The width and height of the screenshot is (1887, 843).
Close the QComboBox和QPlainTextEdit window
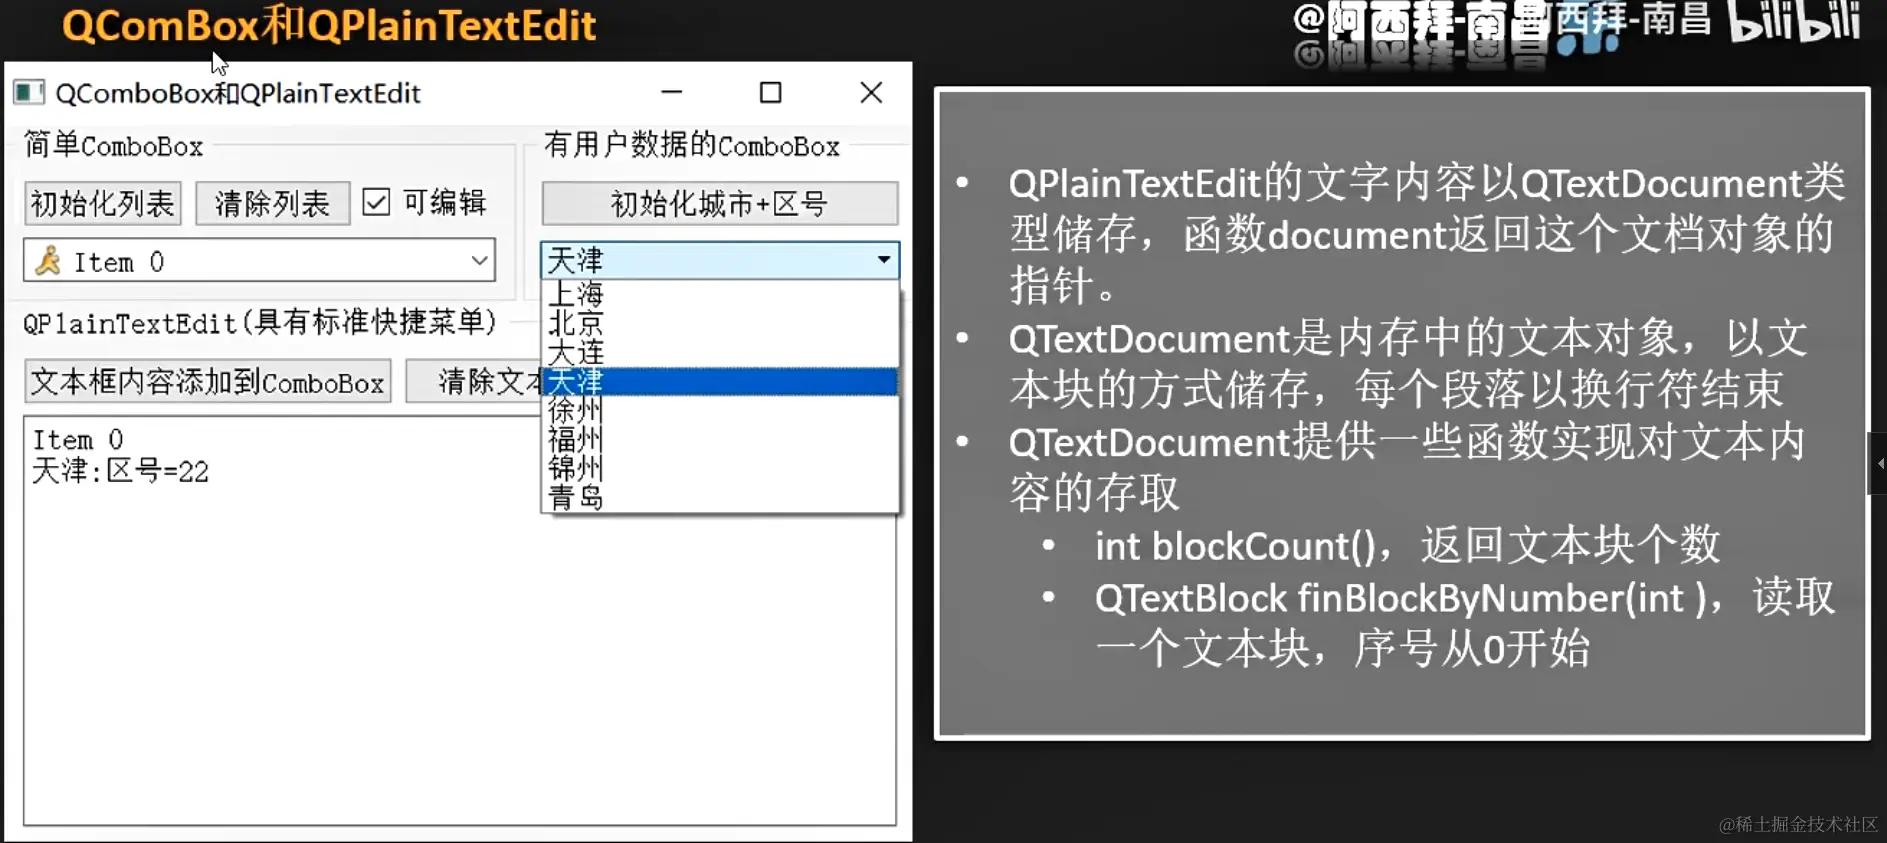[871, 92]
